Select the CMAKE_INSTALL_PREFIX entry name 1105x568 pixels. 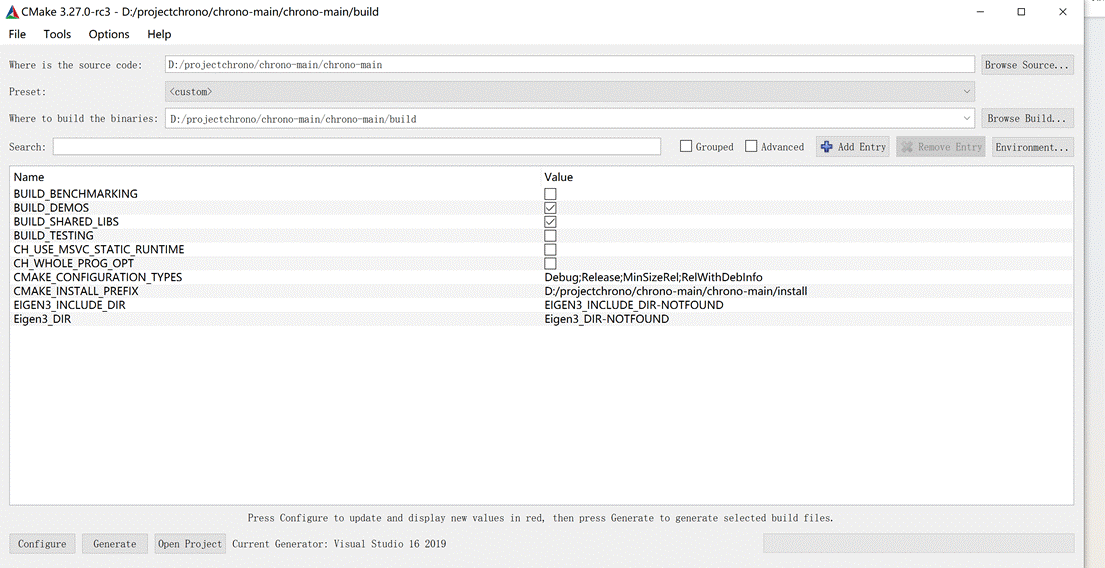[x=76, y=291]
